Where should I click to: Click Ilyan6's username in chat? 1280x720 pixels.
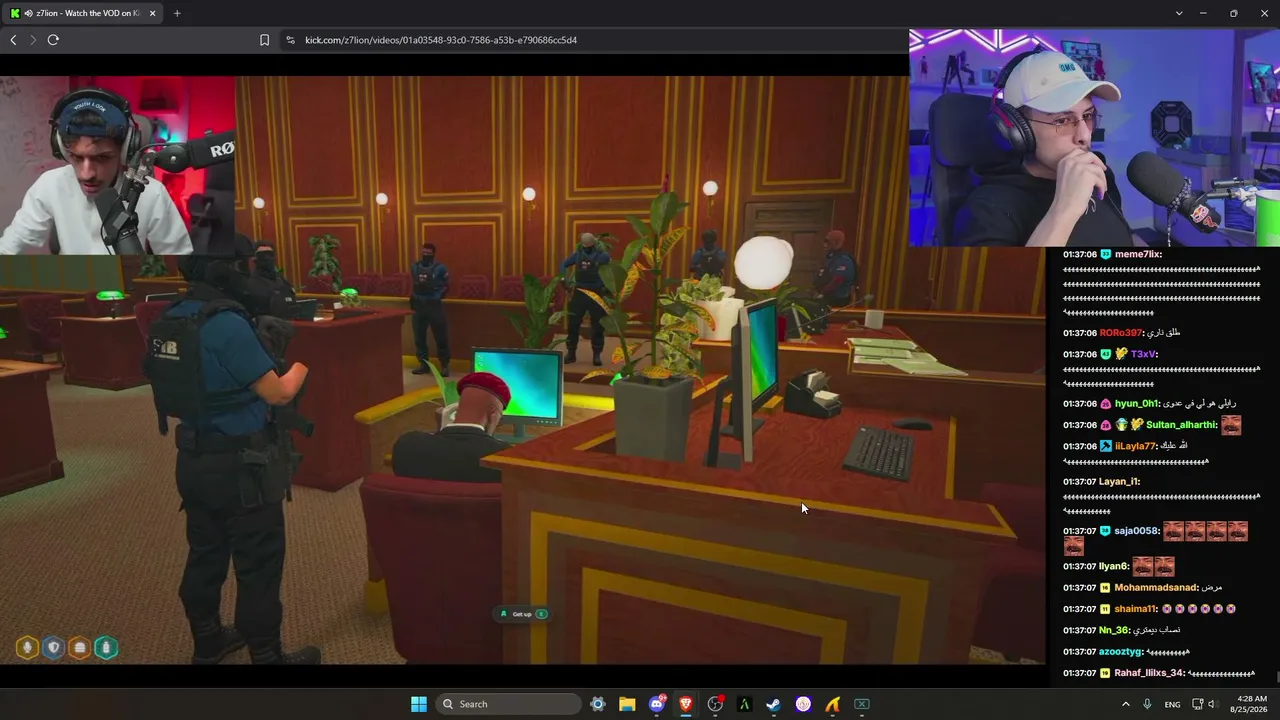1114,567
